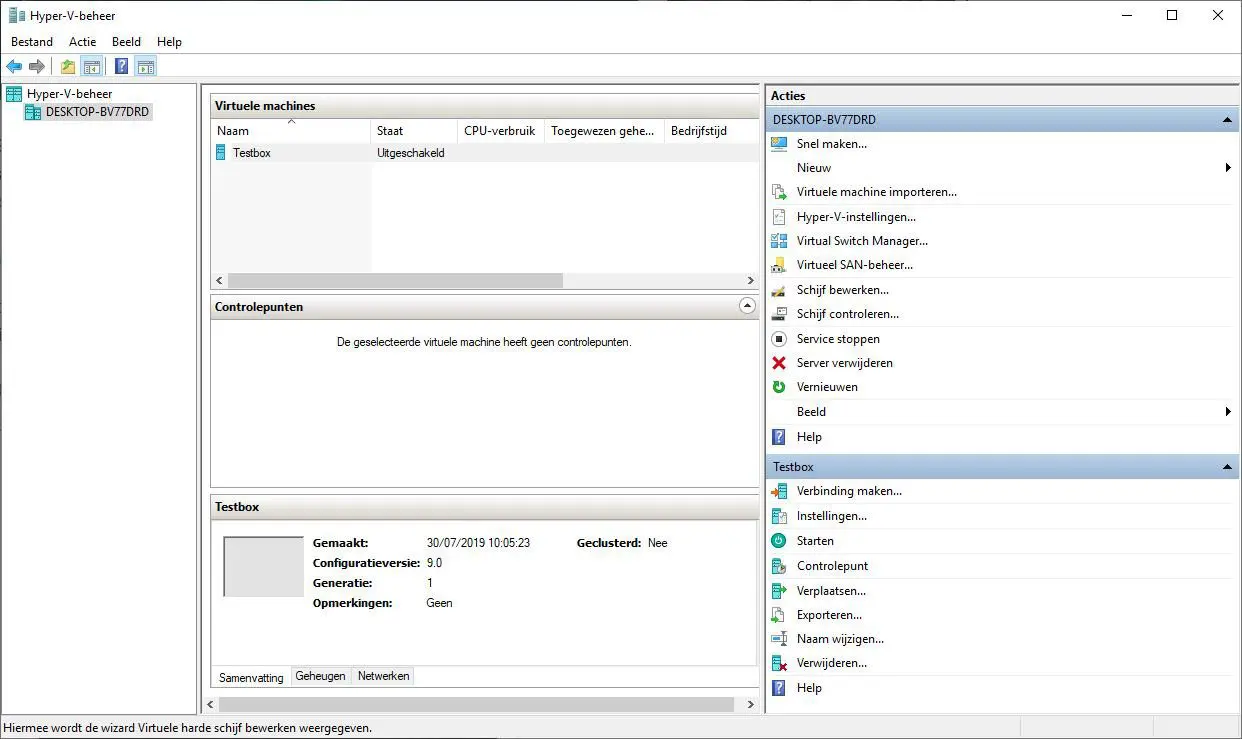
Task: Click the Controlepunt icon
Action: pos(779,566)
